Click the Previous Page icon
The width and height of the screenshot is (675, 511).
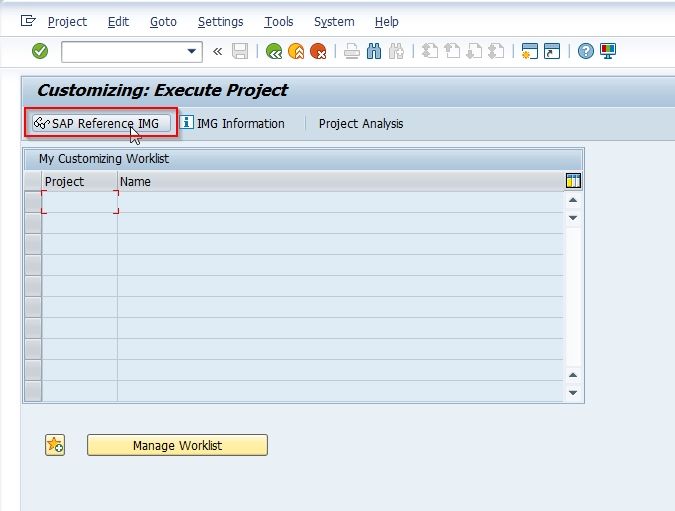coord(452,51)
